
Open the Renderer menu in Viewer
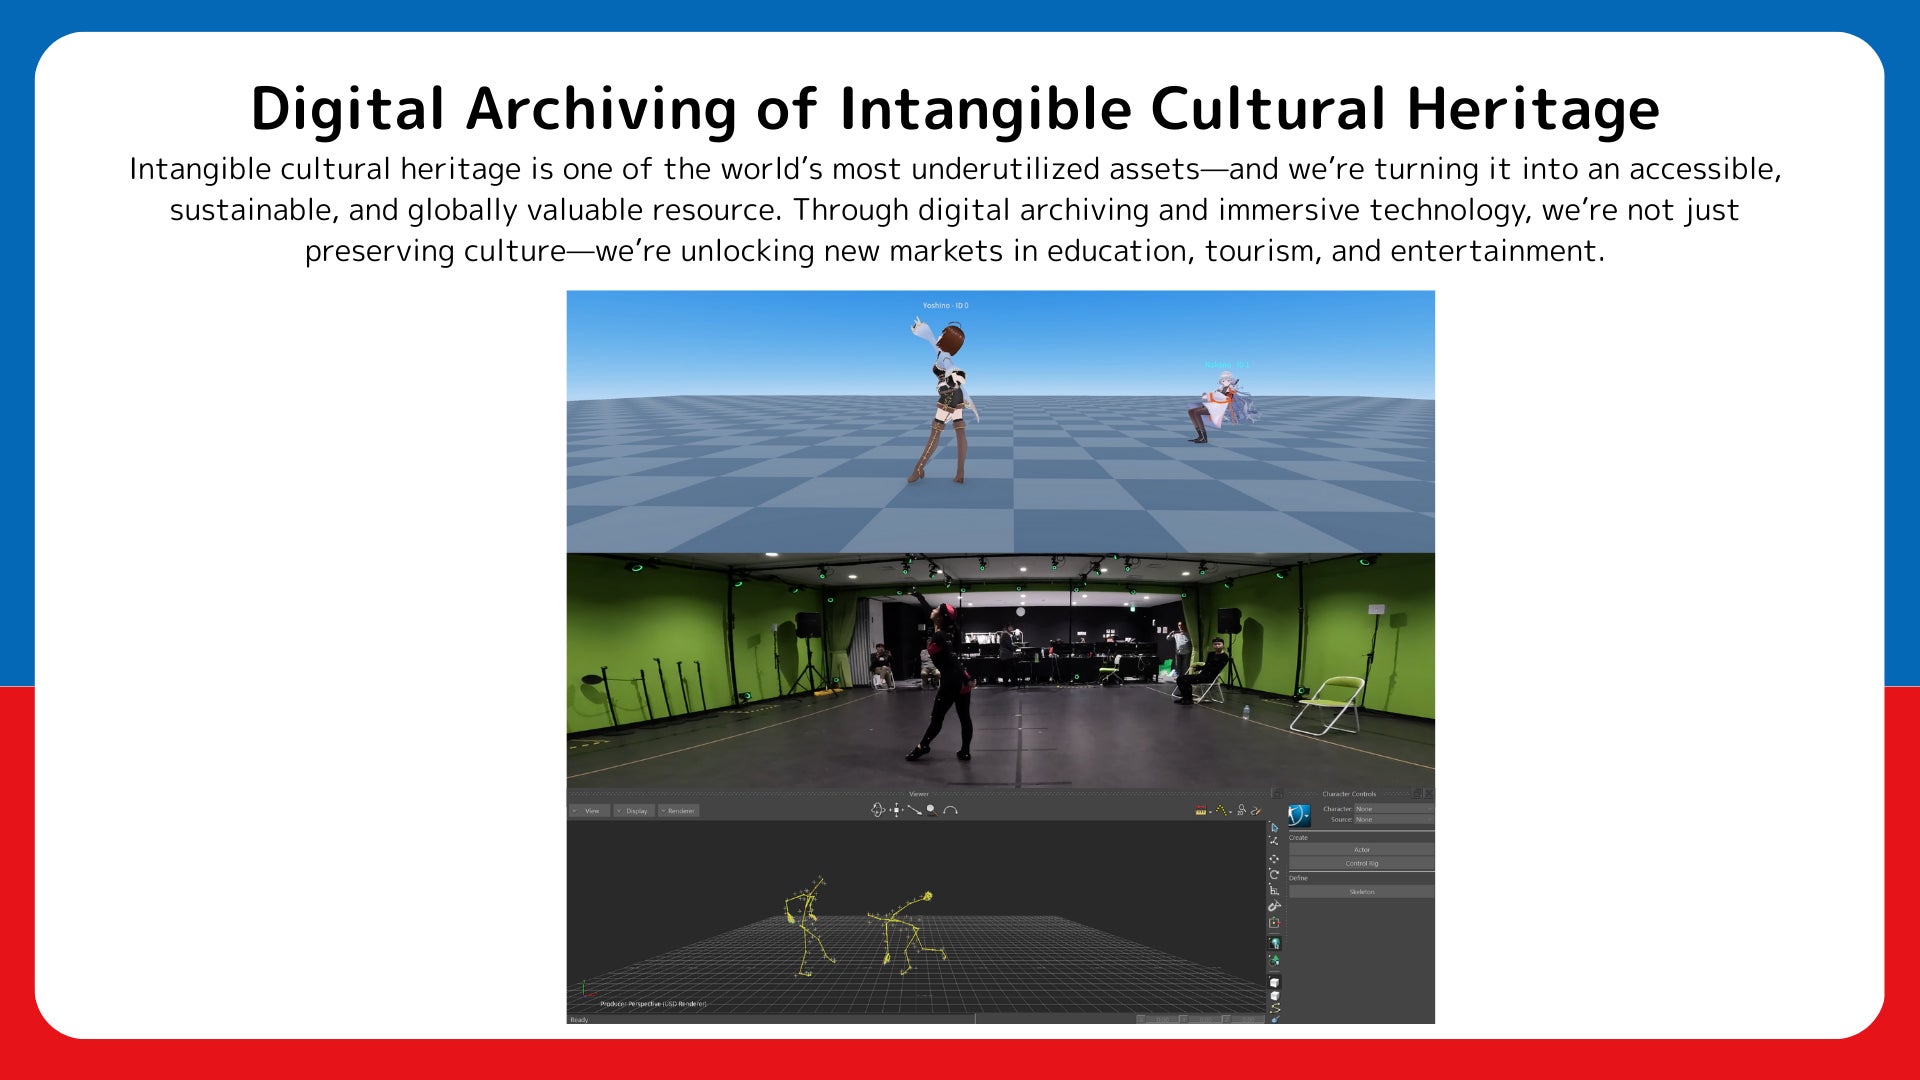tap(678, 811)
